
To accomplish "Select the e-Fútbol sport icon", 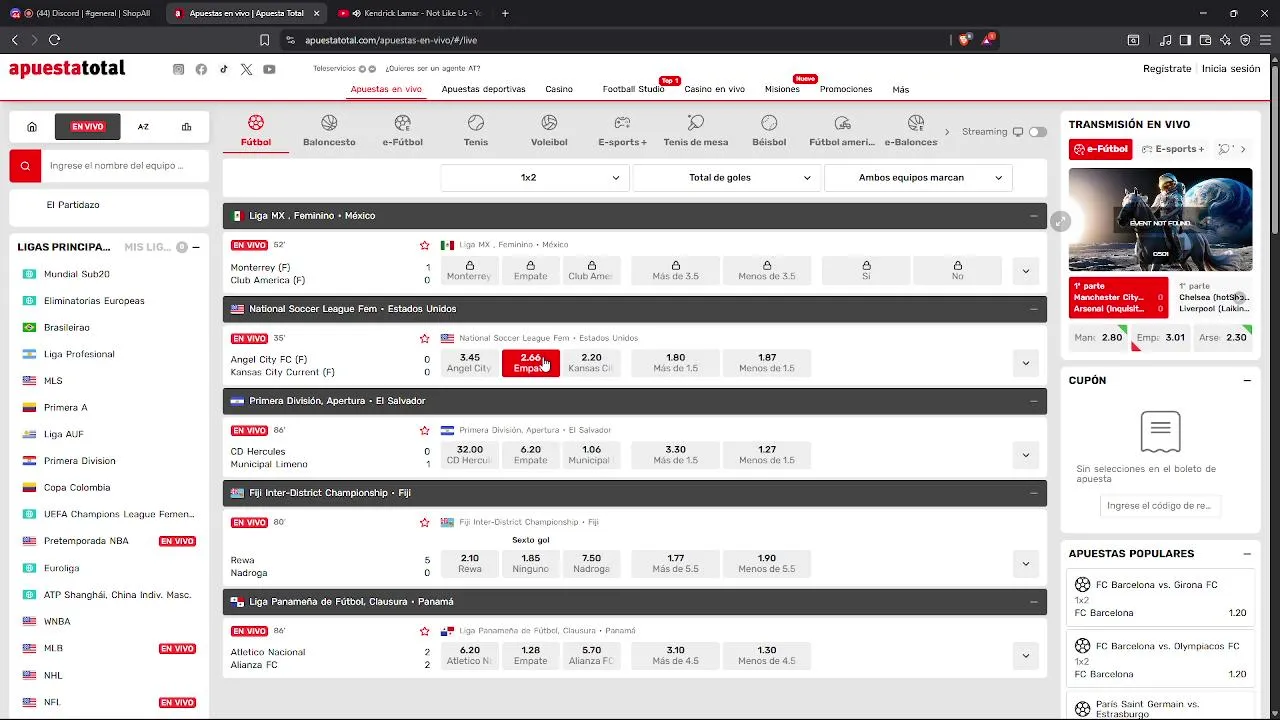I will [x=402, y=130].
